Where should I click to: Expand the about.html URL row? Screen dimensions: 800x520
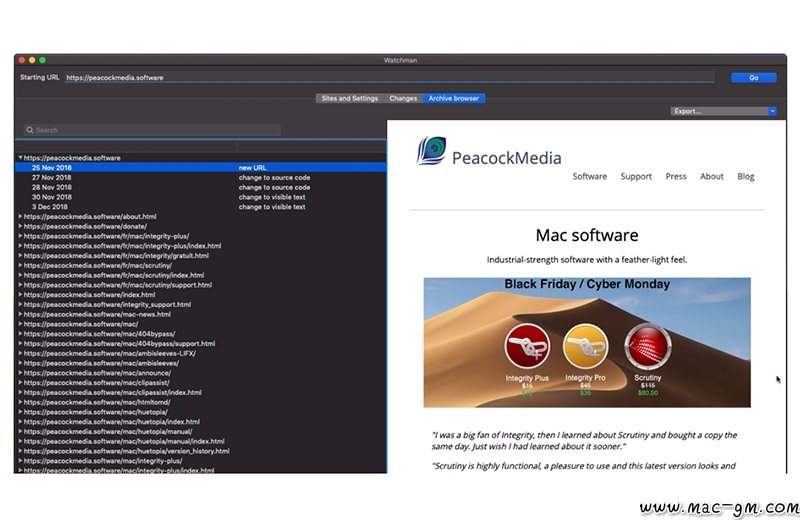click(20, 216)
